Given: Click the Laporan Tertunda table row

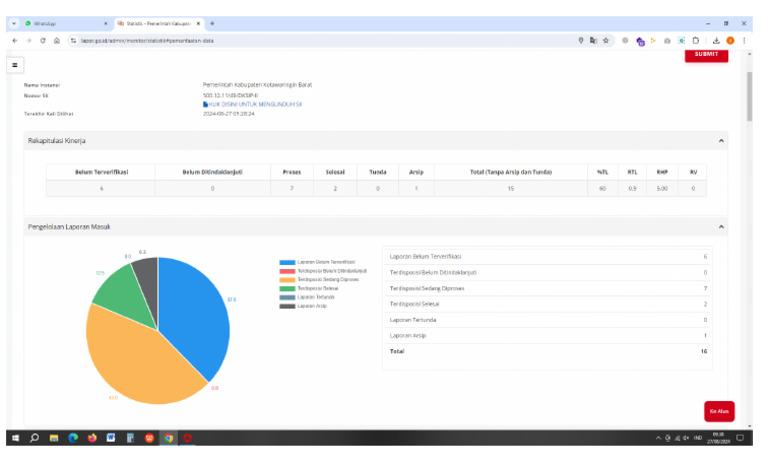Looking at the screenshot, I should [548, 320].
